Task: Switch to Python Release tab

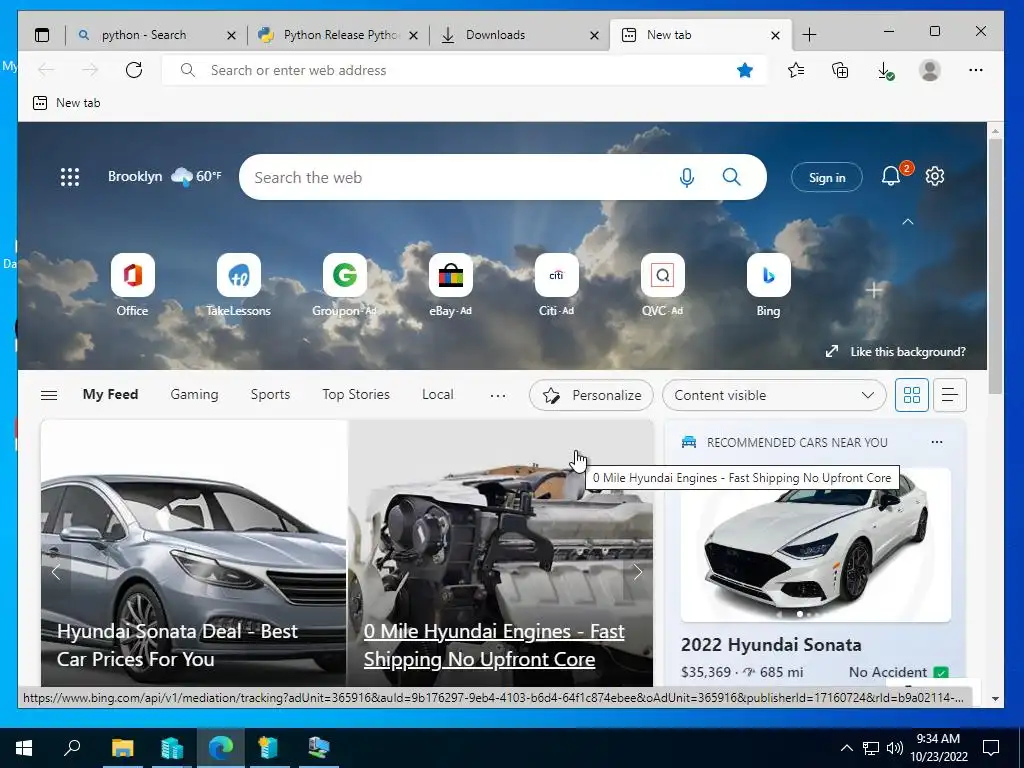Action: (x=341, y=35)
